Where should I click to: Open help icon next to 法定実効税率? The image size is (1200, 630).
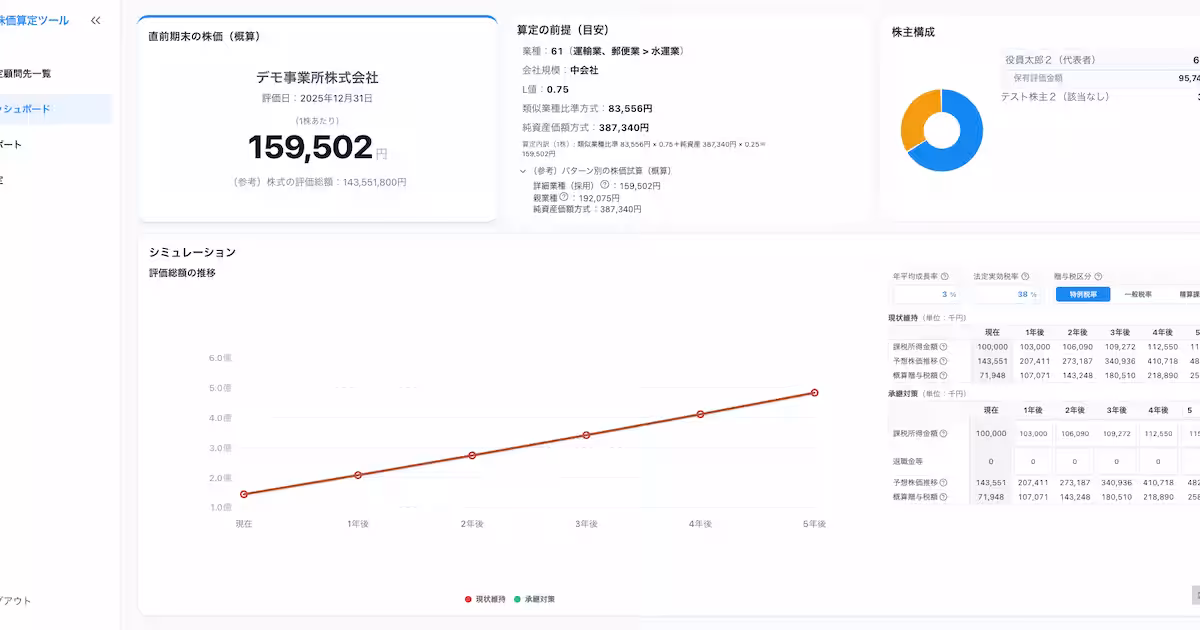coord(1025,276)
